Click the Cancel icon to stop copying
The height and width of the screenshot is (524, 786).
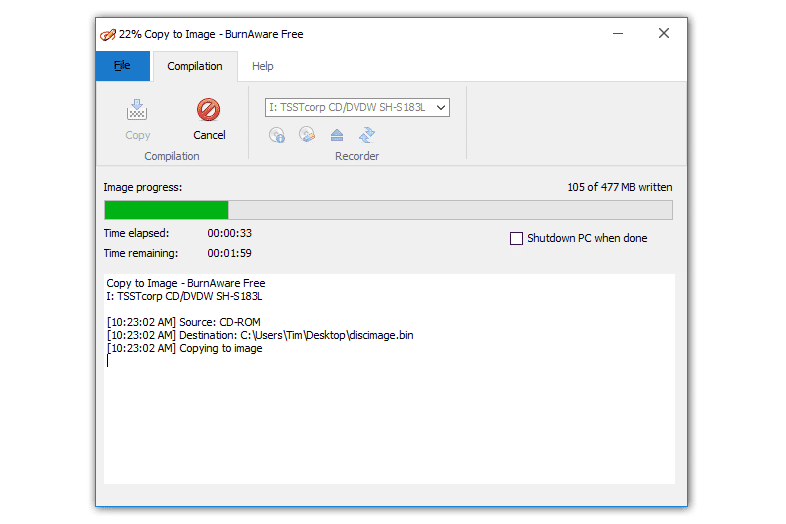pos(208,110)
